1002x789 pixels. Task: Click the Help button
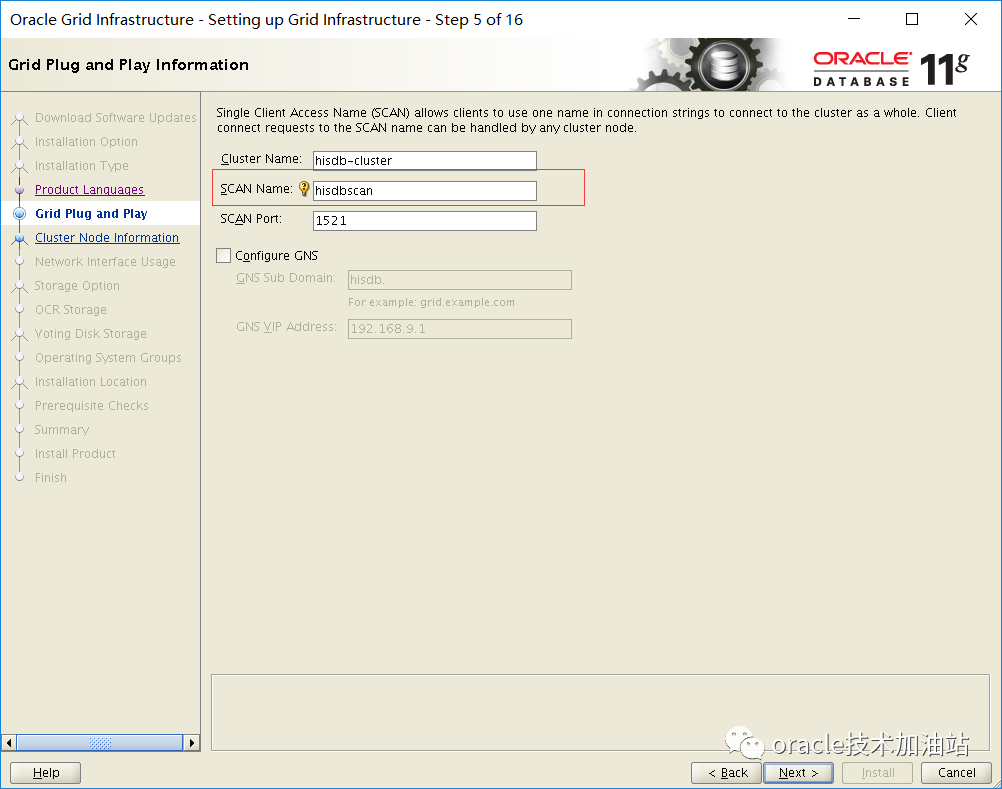45,772
